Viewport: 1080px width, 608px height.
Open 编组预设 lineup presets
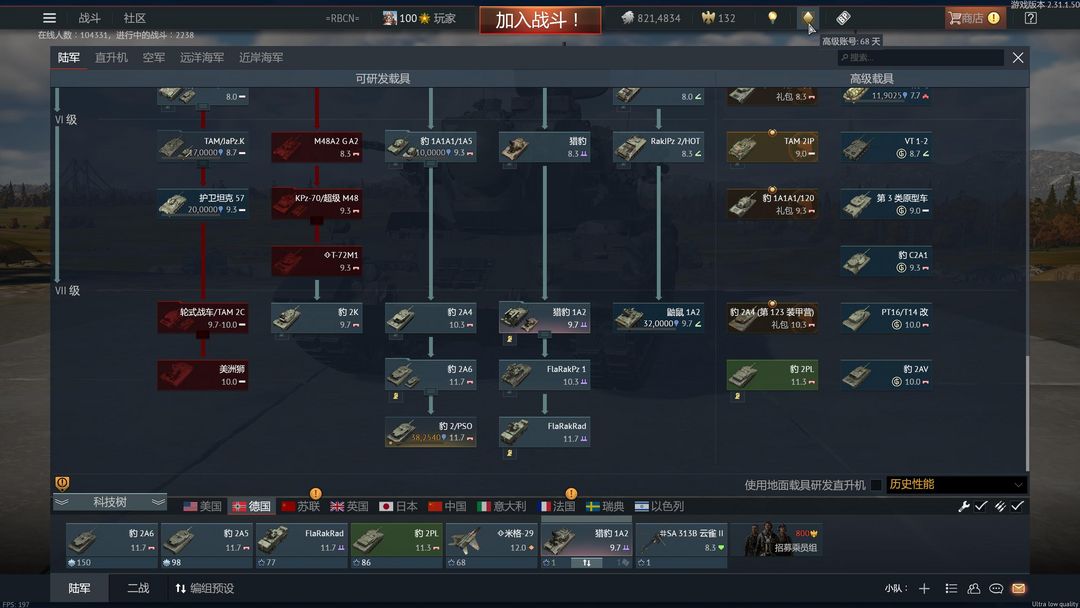pyautogui.click(x=205, y=588)
